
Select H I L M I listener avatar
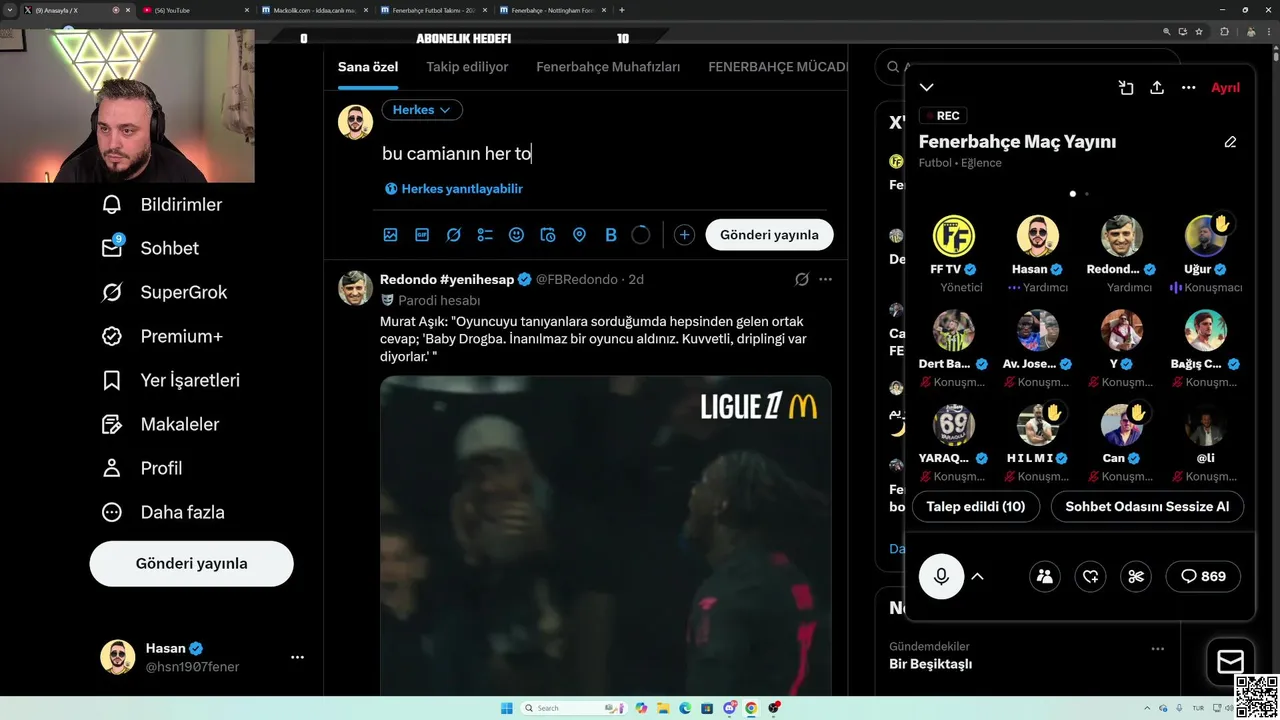tap(1037, 425)
